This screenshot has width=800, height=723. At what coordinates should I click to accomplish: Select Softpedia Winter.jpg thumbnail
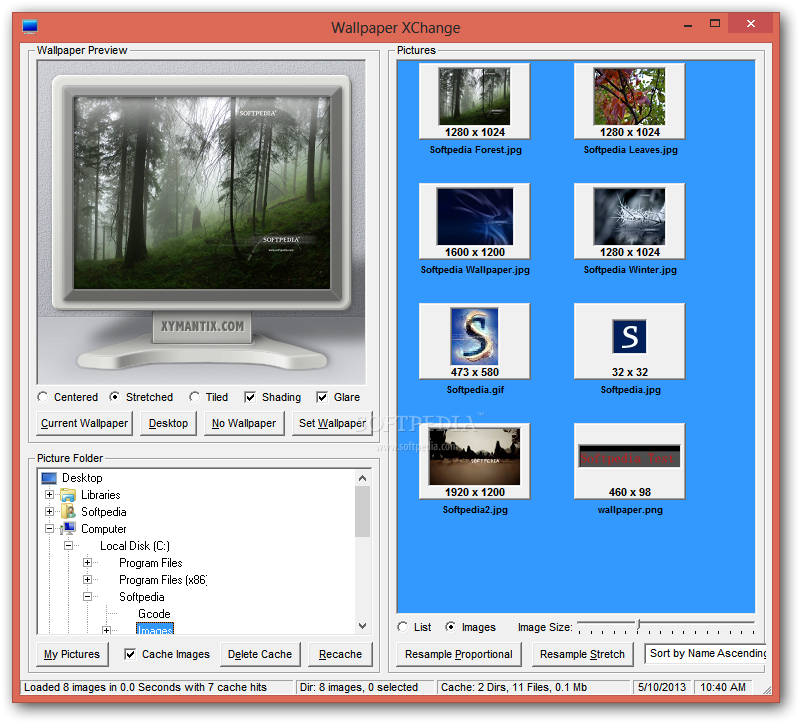point(630,221)
